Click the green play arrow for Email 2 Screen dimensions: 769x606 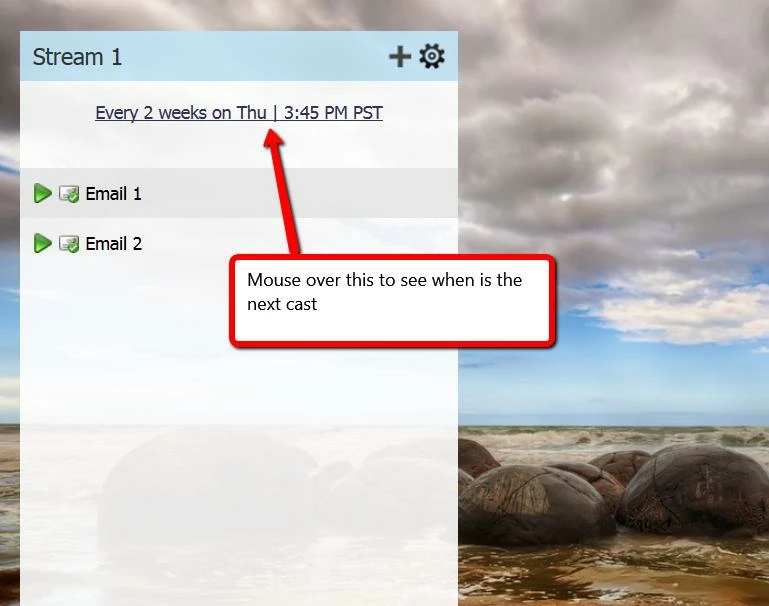[43, 243]
